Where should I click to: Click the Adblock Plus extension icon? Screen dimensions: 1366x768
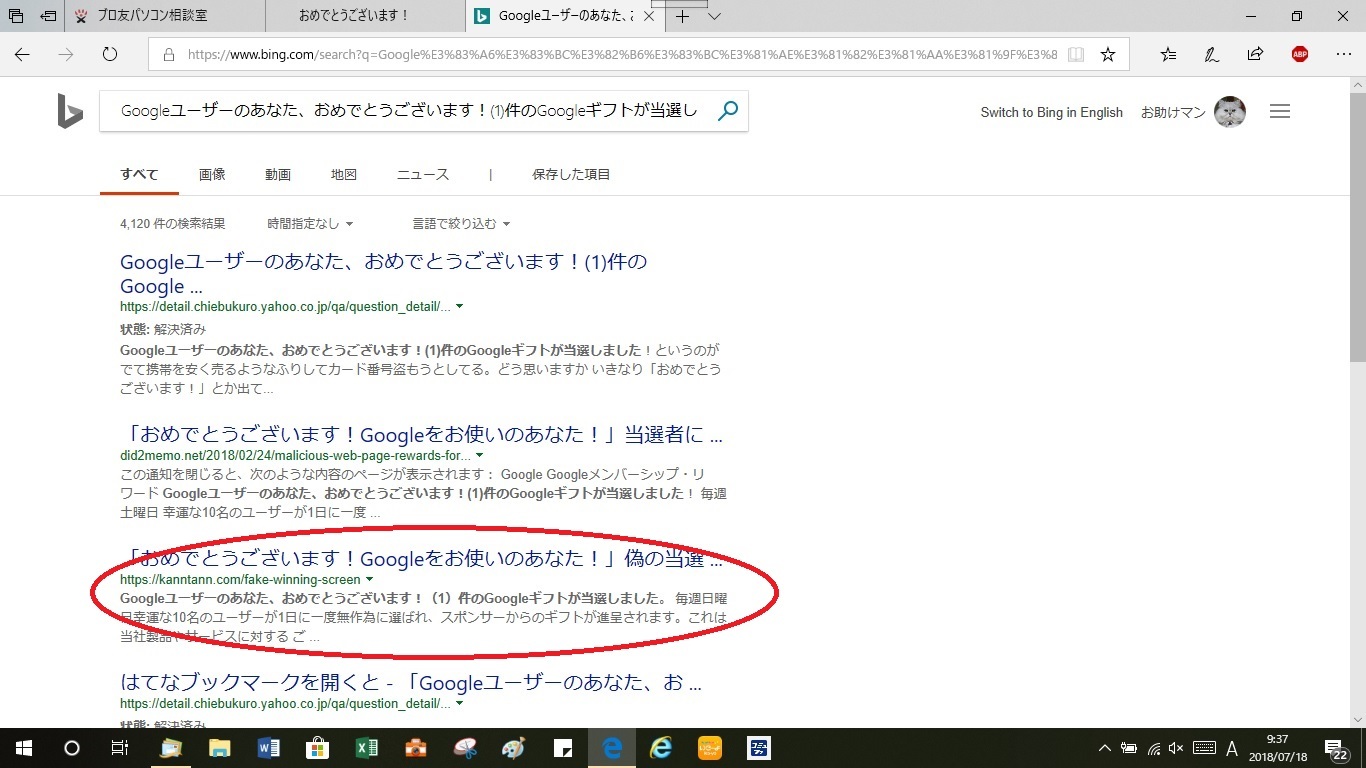[1300, 54]
